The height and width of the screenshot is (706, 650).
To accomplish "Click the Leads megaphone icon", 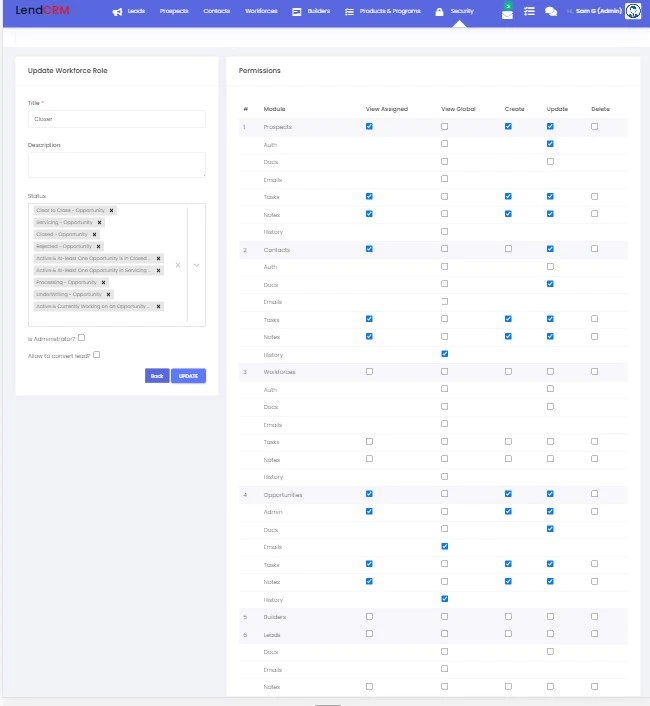I will click(x=117, y=12).
